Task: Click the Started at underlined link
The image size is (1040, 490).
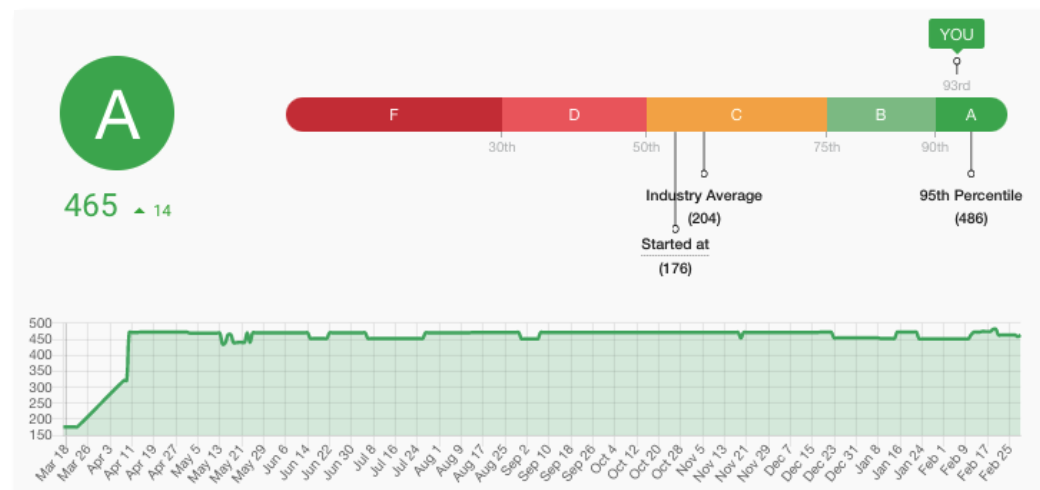Action: point(675,244)
